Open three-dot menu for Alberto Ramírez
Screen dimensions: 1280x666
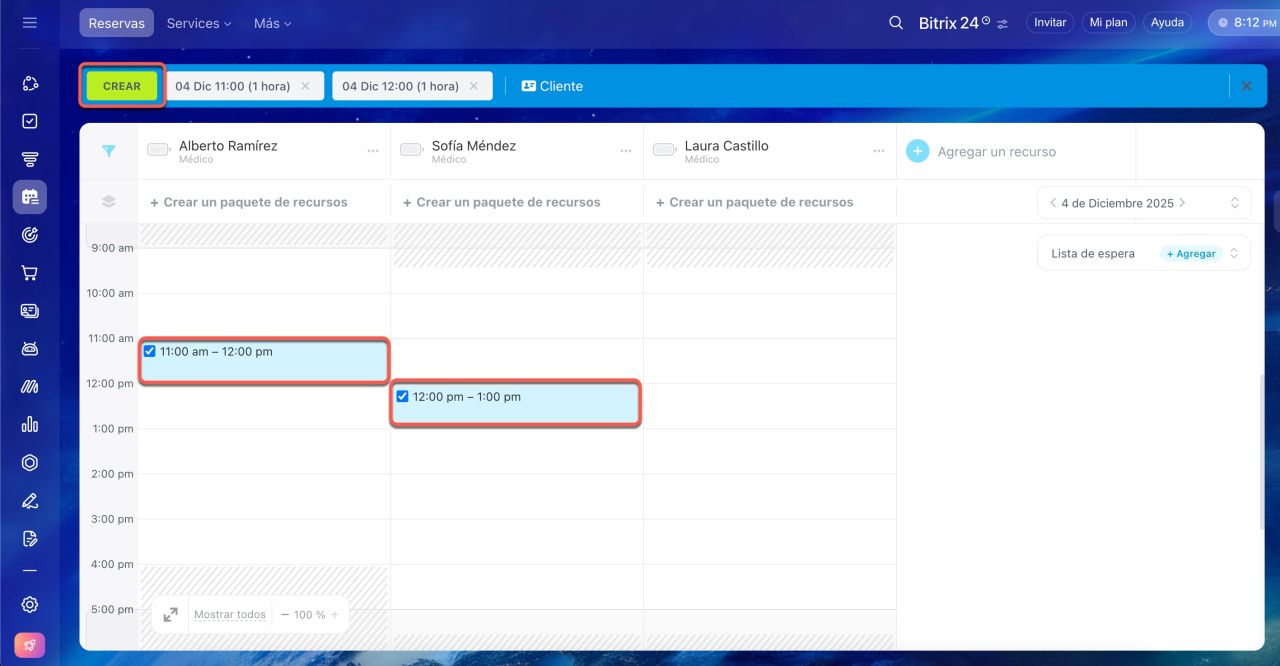pos(373,151)
